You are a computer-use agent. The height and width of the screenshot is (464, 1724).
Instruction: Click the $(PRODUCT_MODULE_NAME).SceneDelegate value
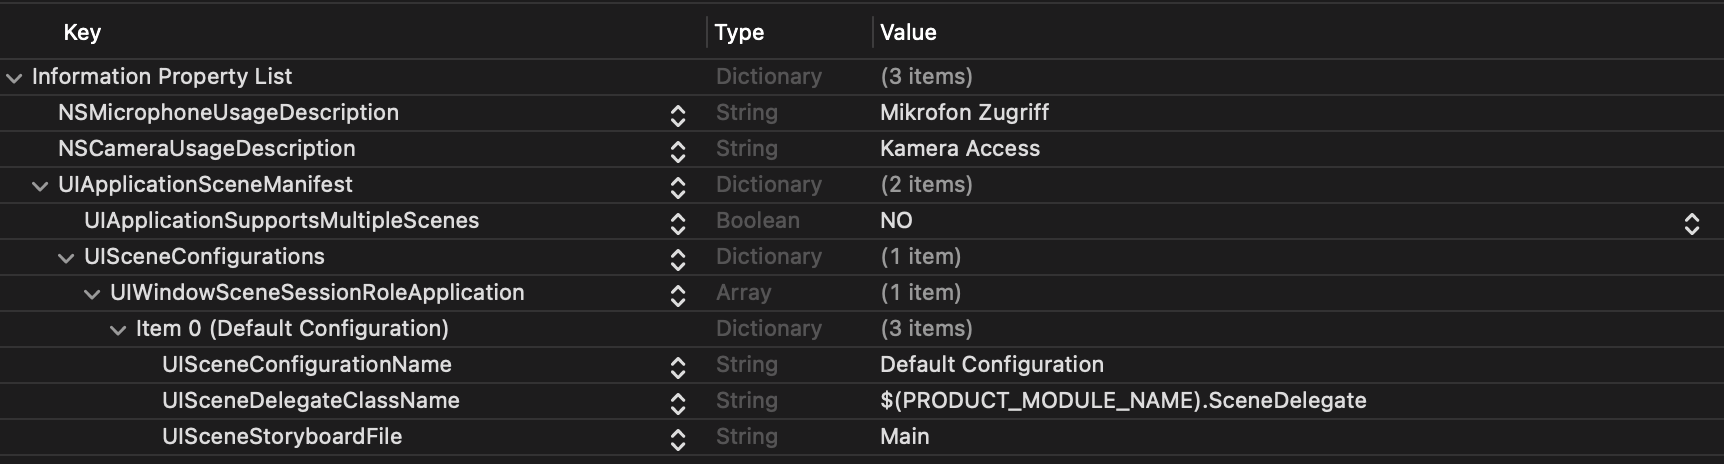(1122, 401)
